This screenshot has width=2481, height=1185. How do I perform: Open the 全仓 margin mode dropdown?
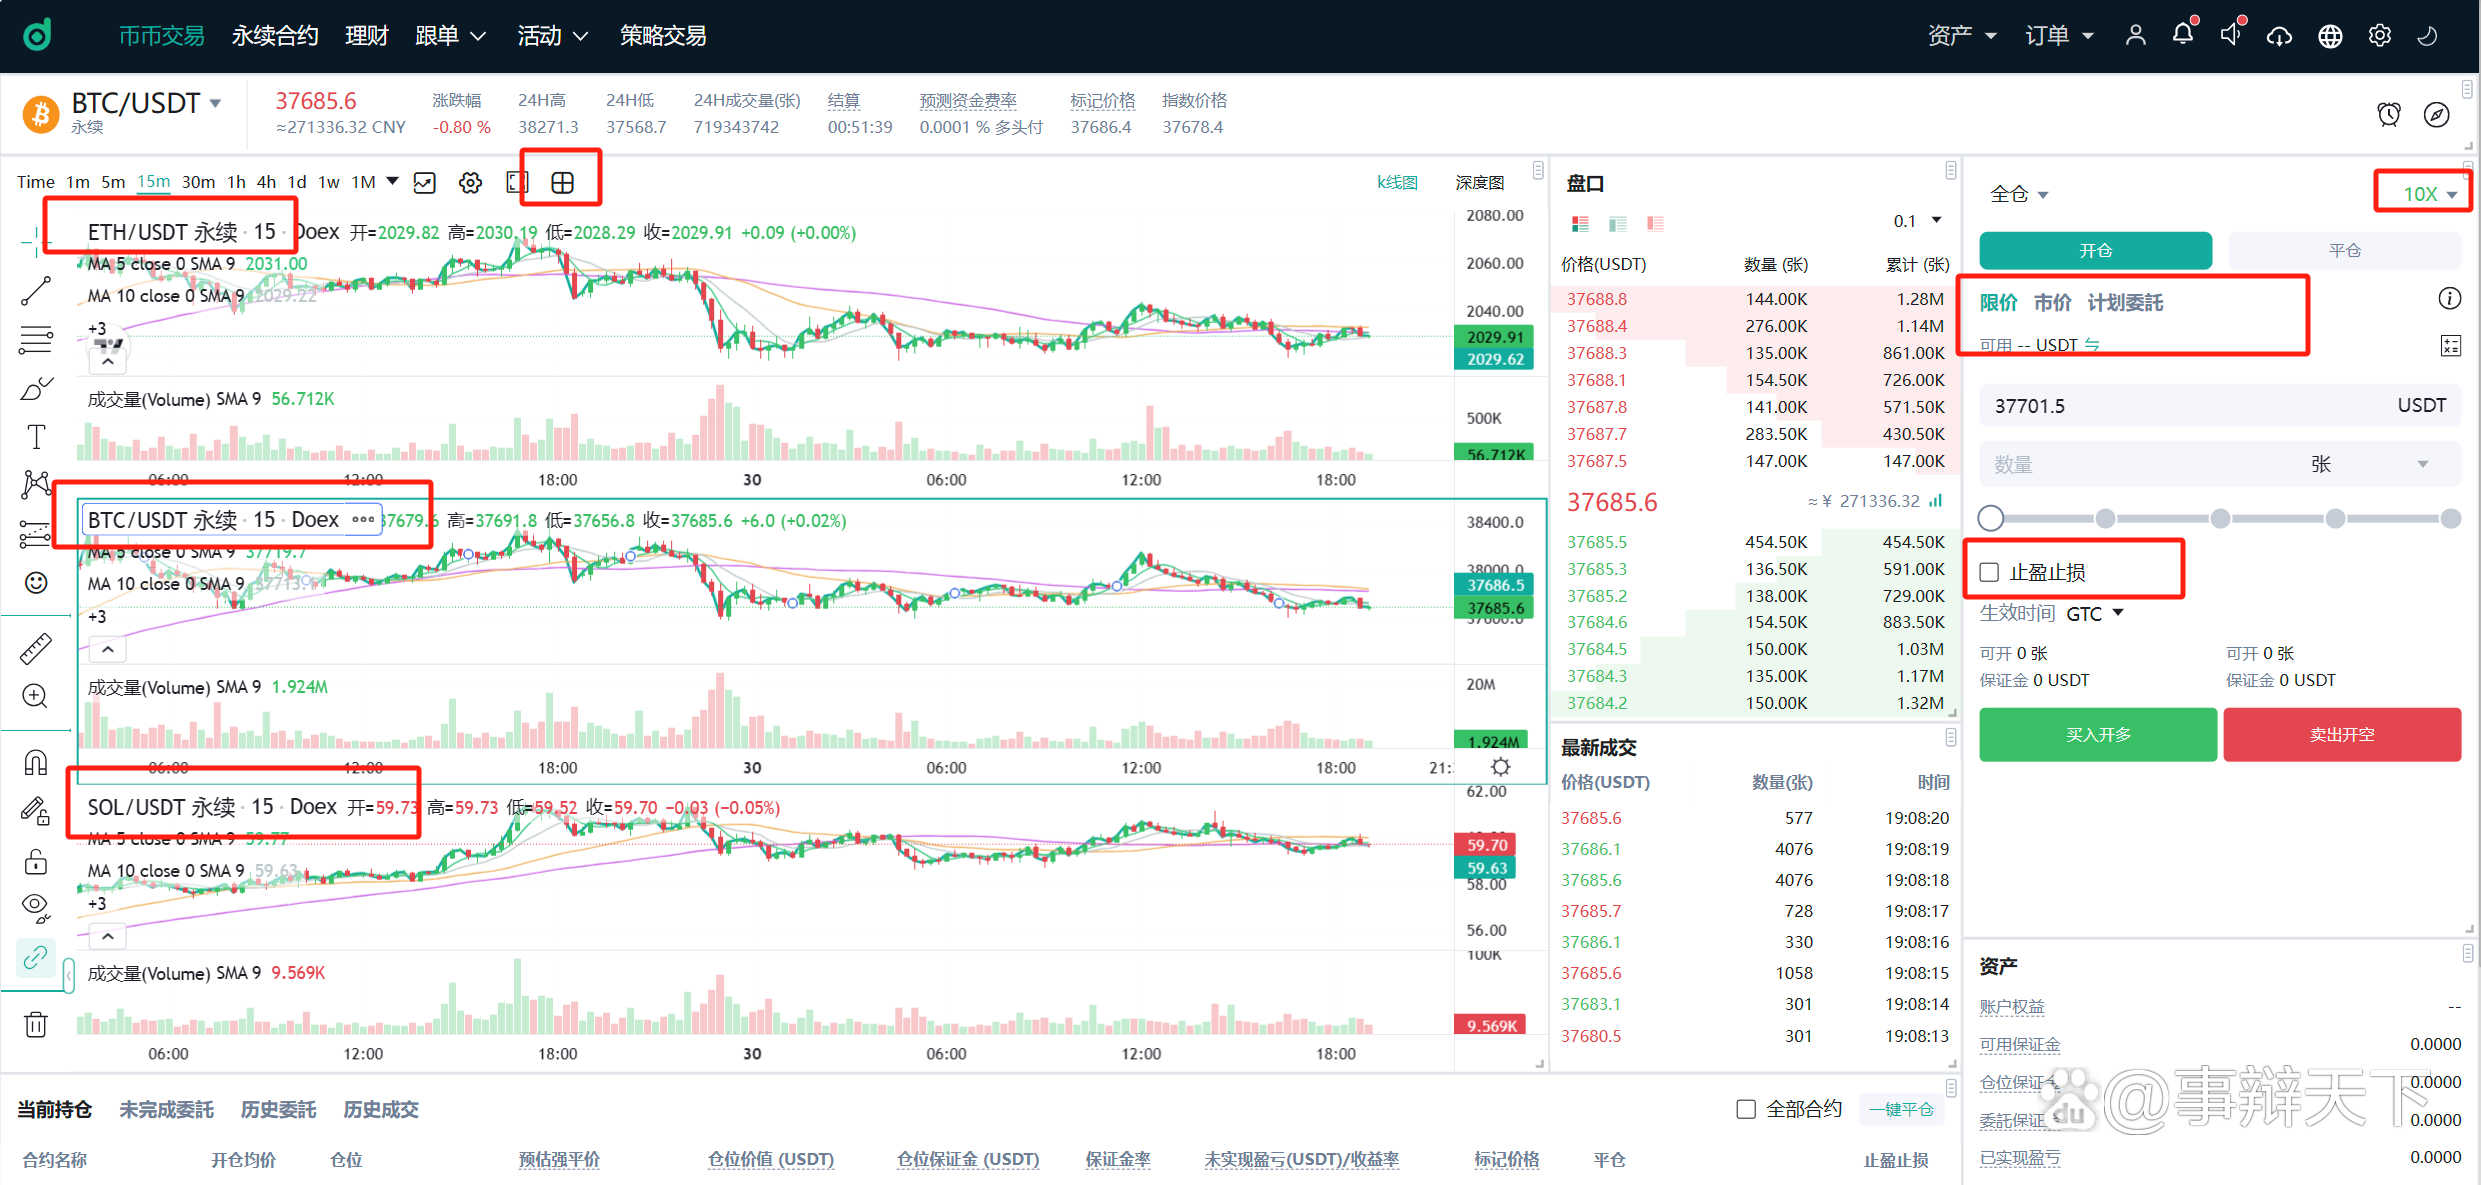(x=2019, y=194)
